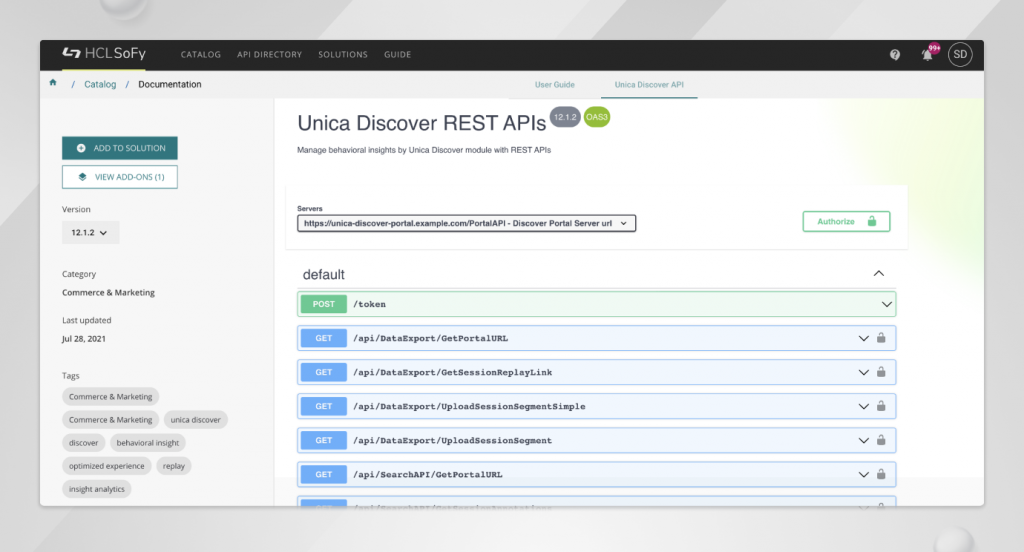This screenshot has width=1024, height=552.
Task: Click Catalog breadcrumb link
Action: point(100,84)
